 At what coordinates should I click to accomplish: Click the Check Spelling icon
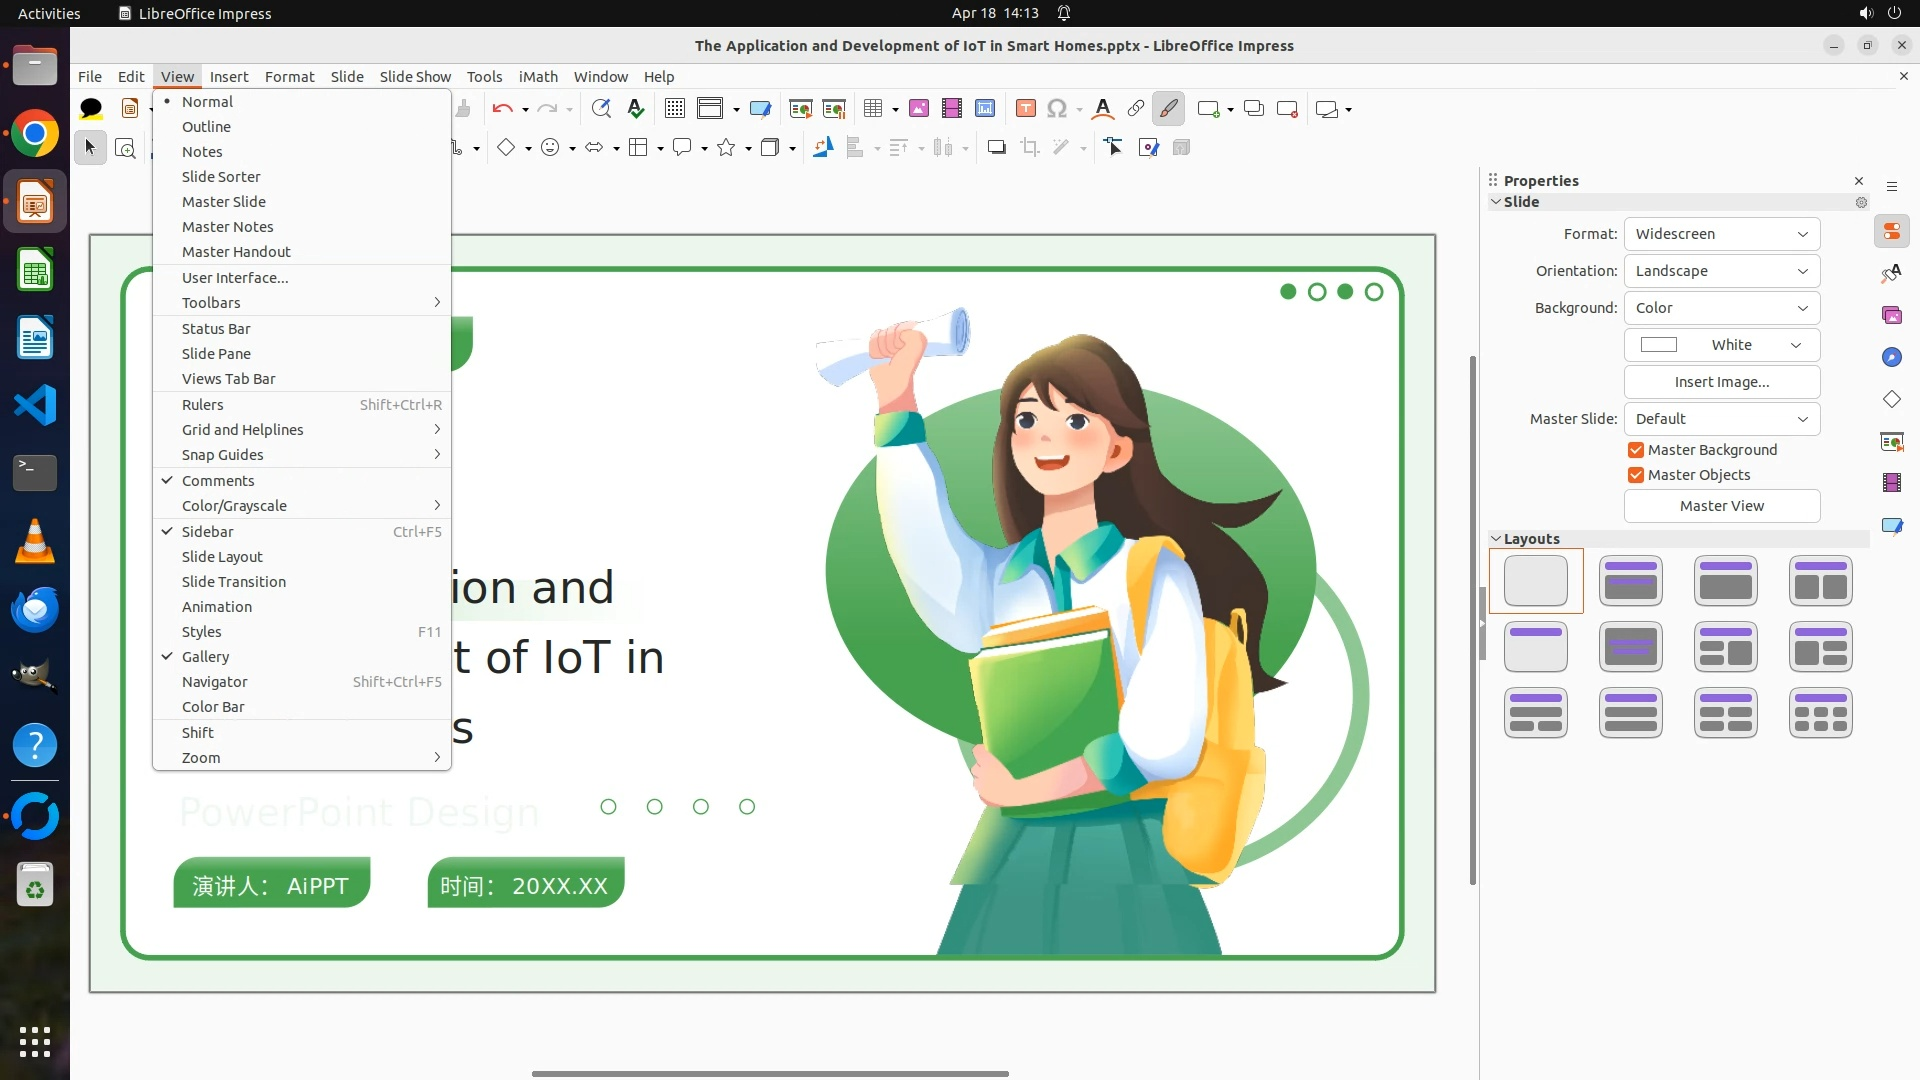point(635,109)
